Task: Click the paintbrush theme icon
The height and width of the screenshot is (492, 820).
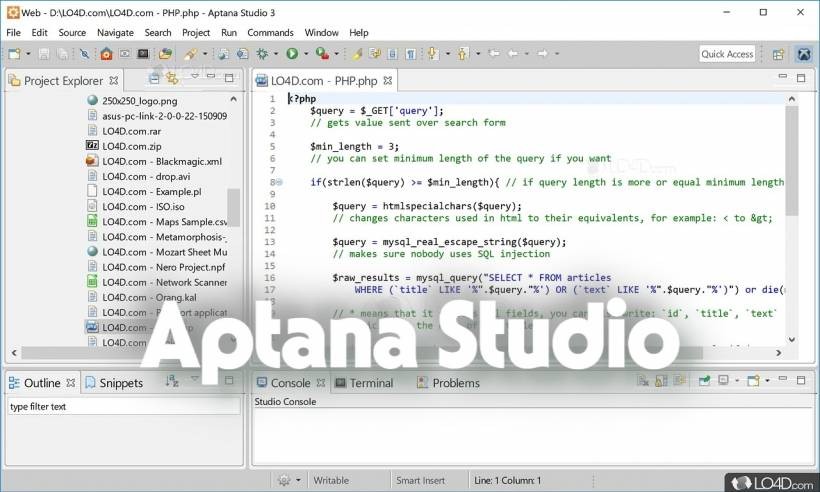Action: point(190,54)
